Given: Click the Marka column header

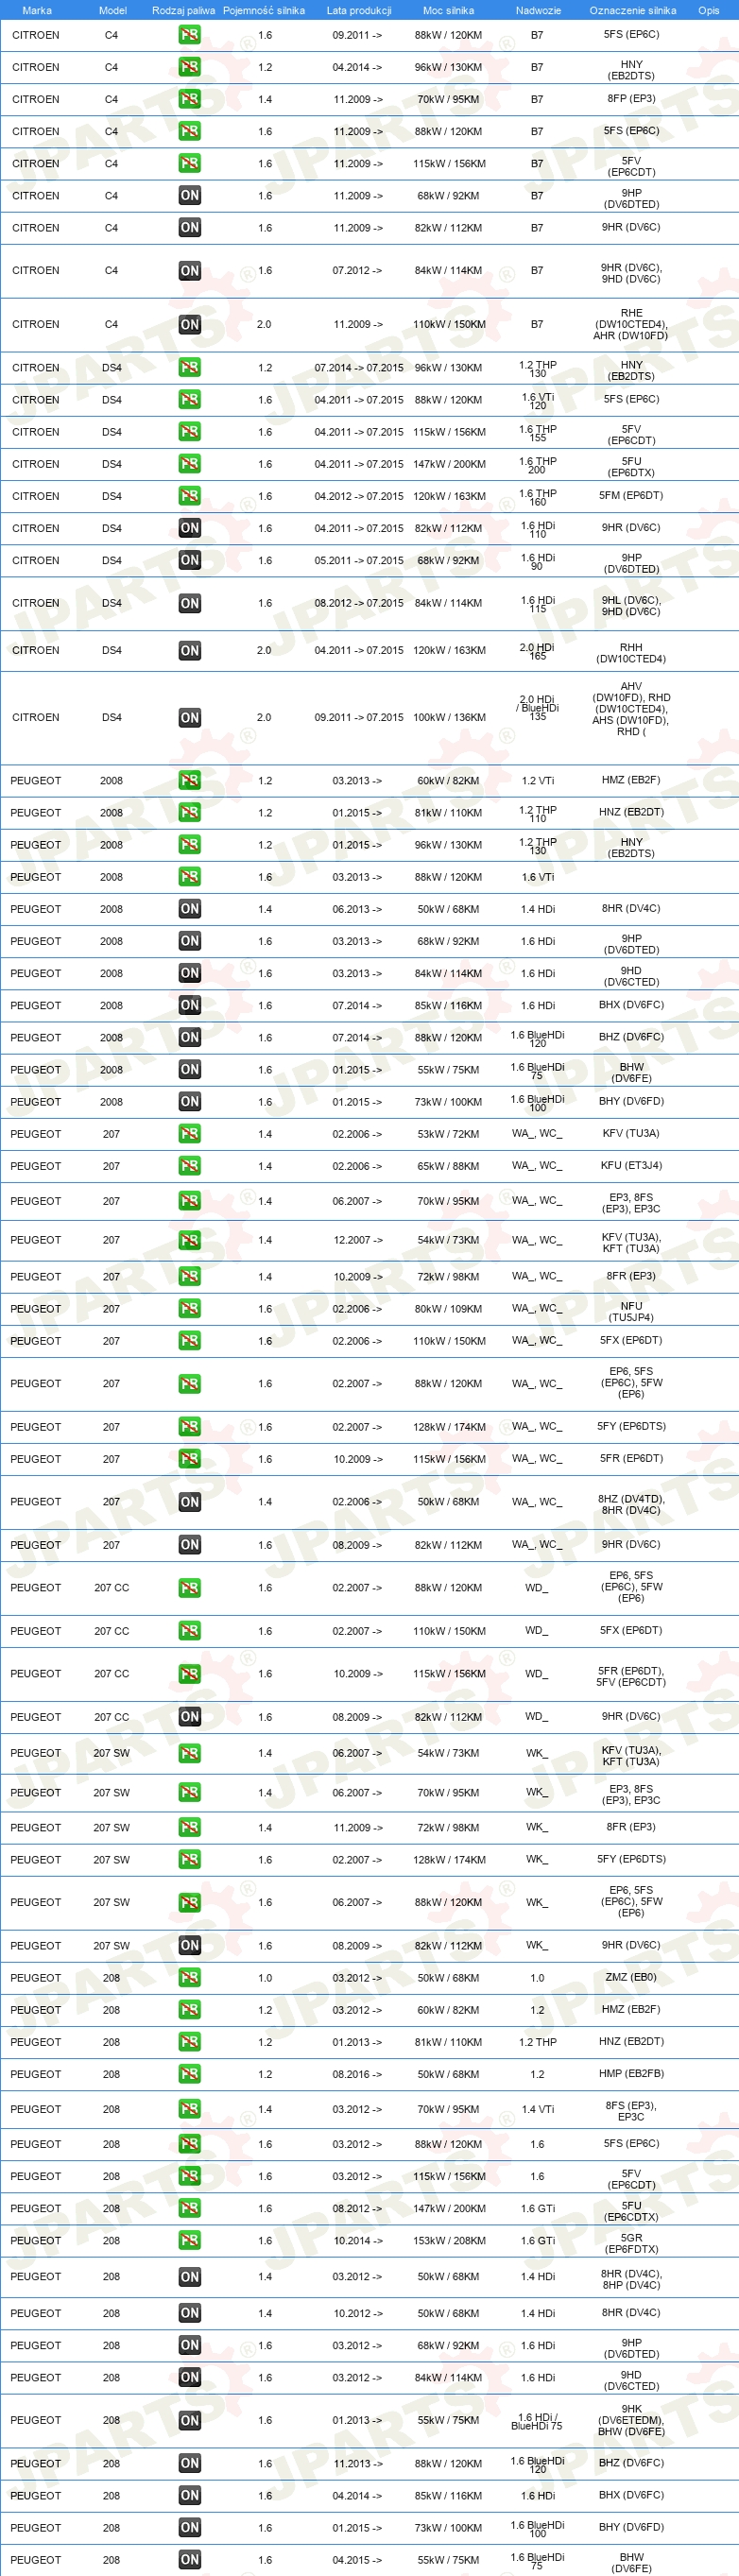Looking at the screenshot, I should tap(37, 10).
